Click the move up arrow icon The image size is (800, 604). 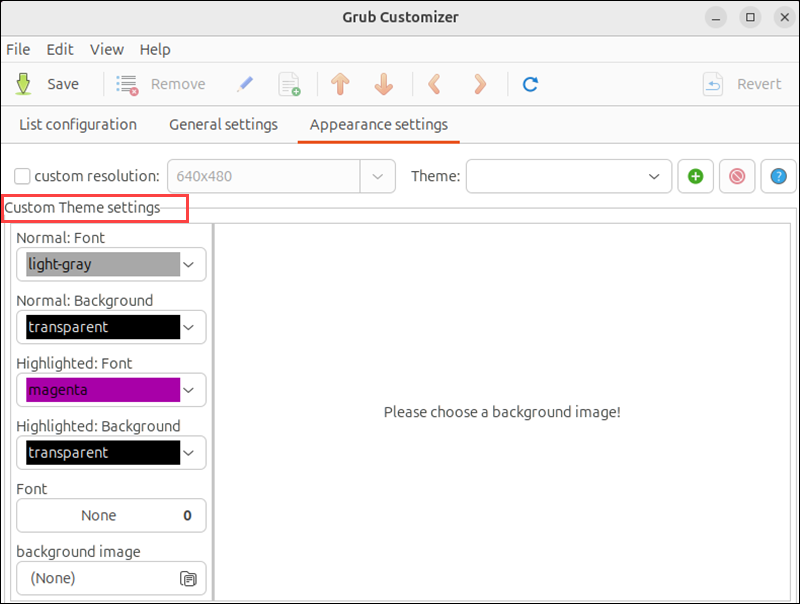340,84
